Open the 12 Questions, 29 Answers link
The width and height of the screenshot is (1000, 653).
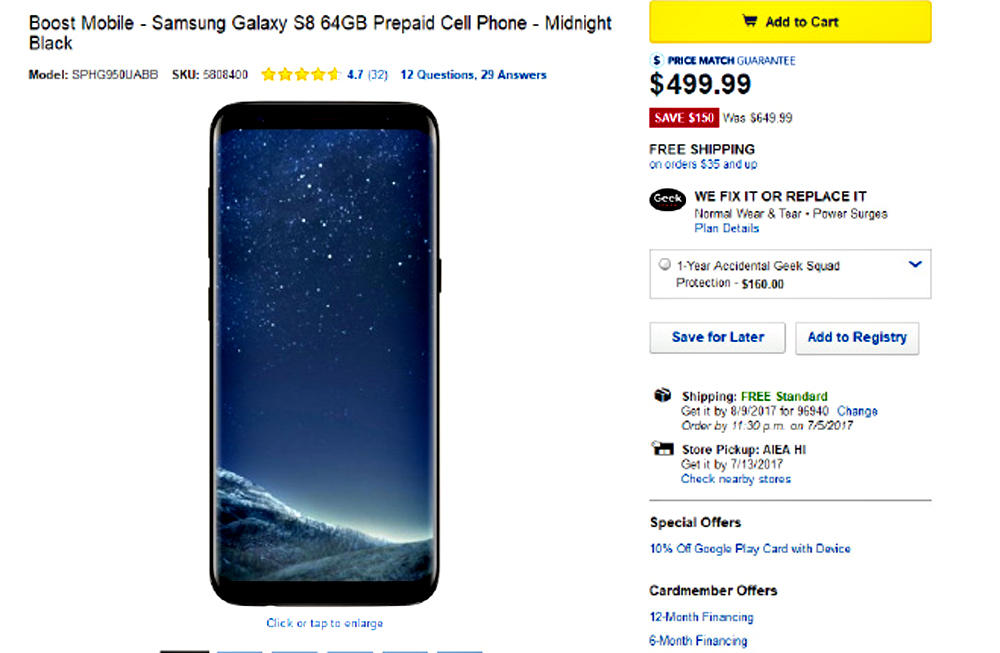tap(473, 75)
